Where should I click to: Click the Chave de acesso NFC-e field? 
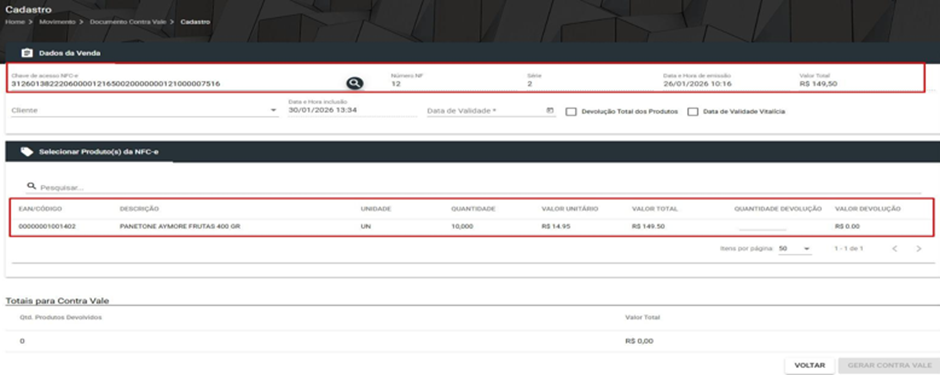(177, 80)
